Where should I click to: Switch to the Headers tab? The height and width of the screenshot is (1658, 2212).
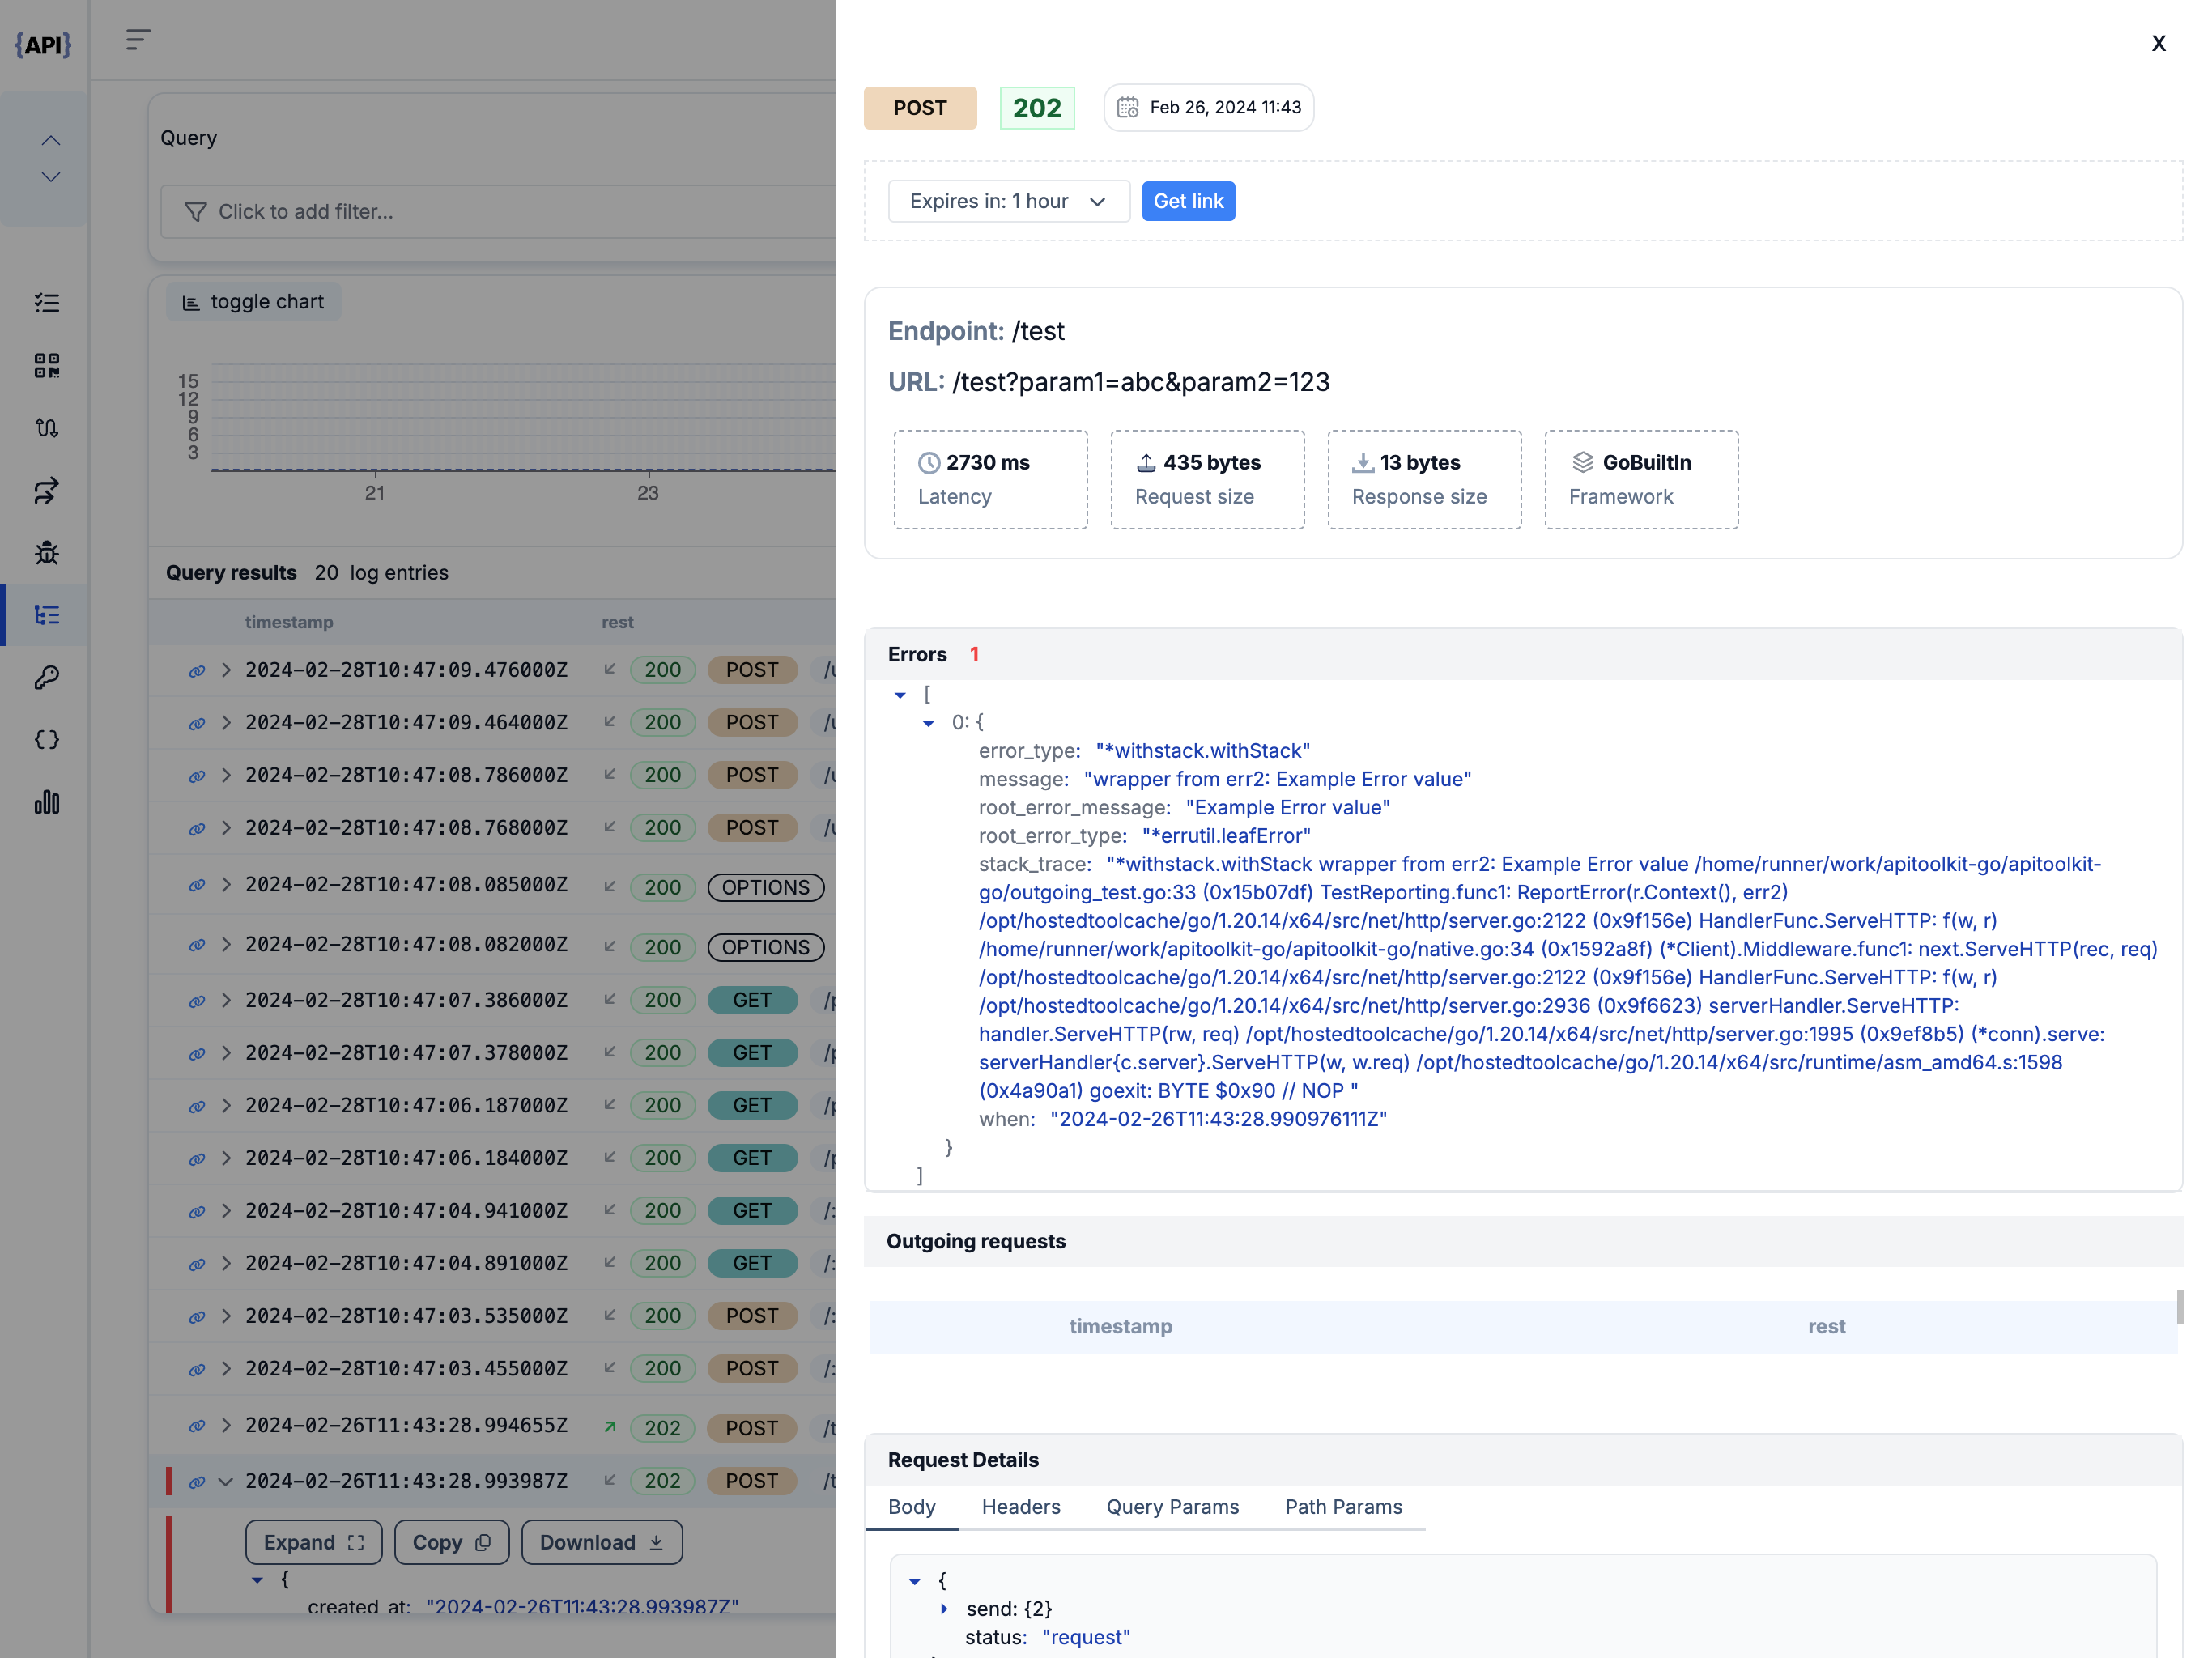1020,1507
